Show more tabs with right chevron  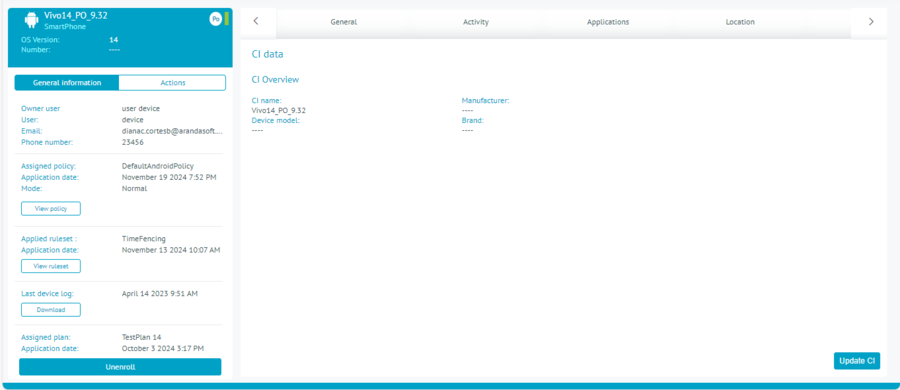tap(871, 21)
